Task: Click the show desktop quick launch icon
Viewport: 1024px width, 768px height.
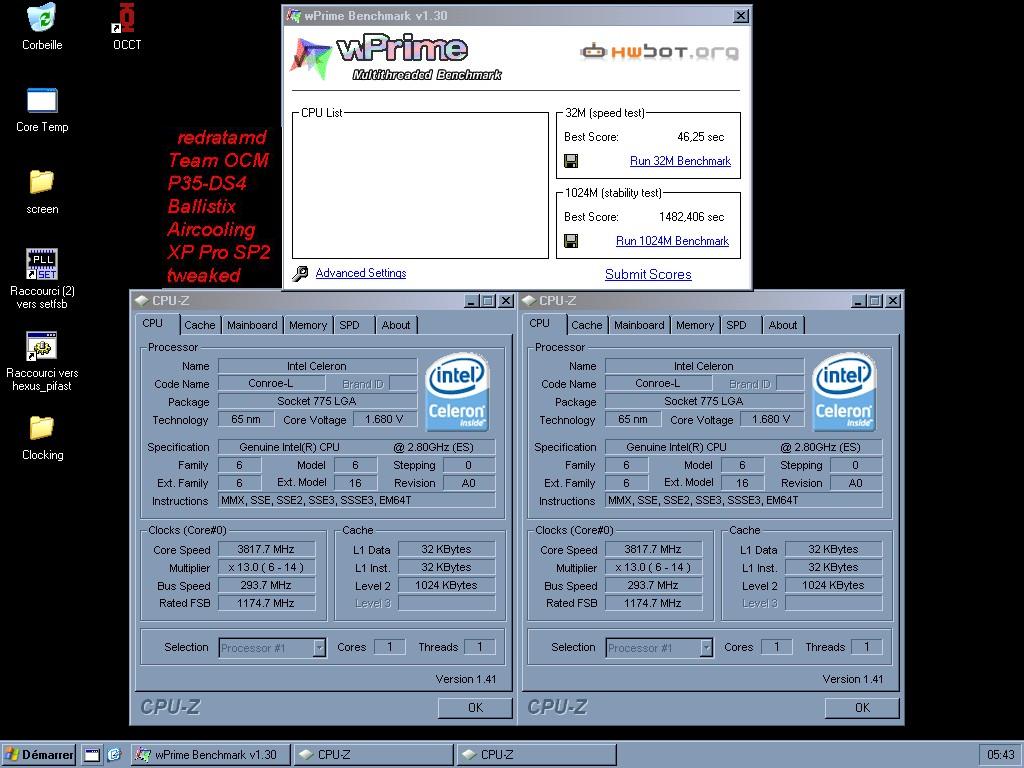Action: pos(92,755)
